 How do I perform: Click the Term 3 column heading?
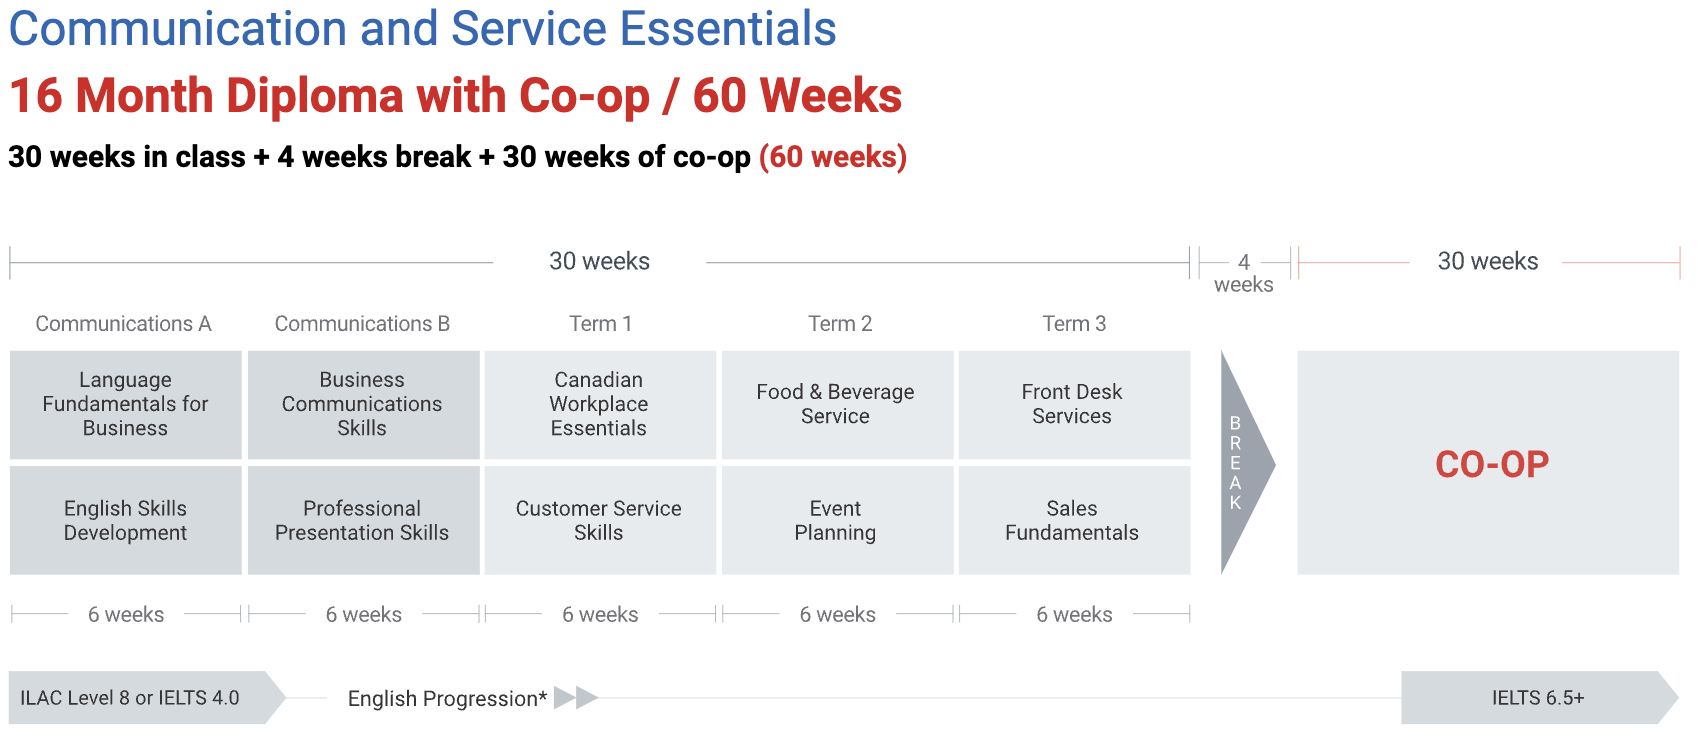pos(1074,324)
